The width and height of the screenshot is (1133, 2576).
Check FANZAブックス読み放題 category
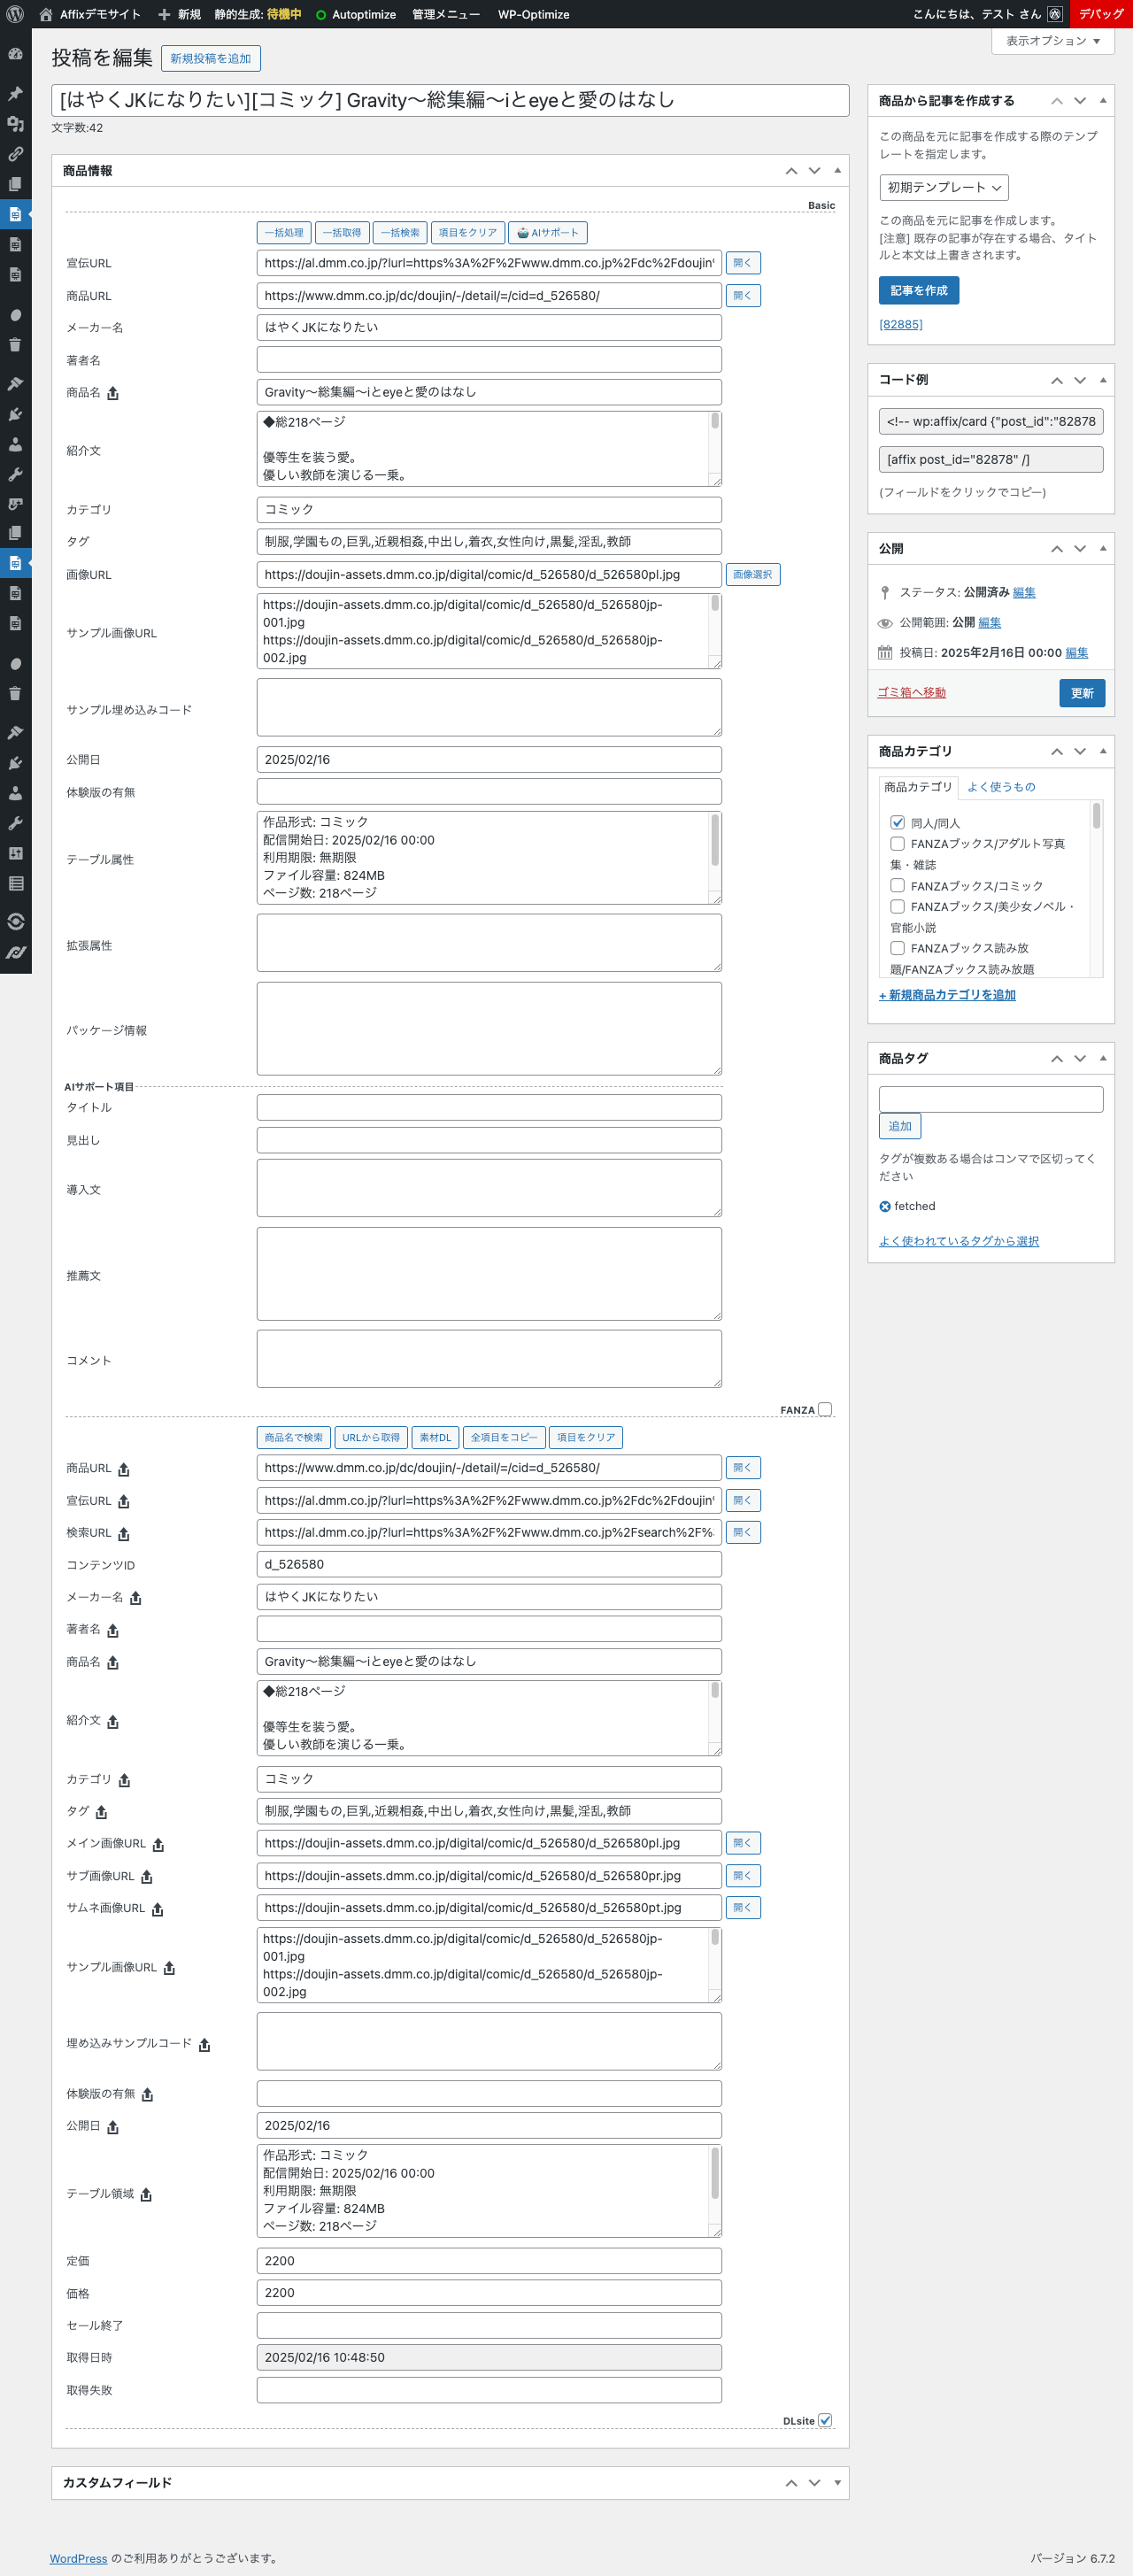tap(897, 948)
